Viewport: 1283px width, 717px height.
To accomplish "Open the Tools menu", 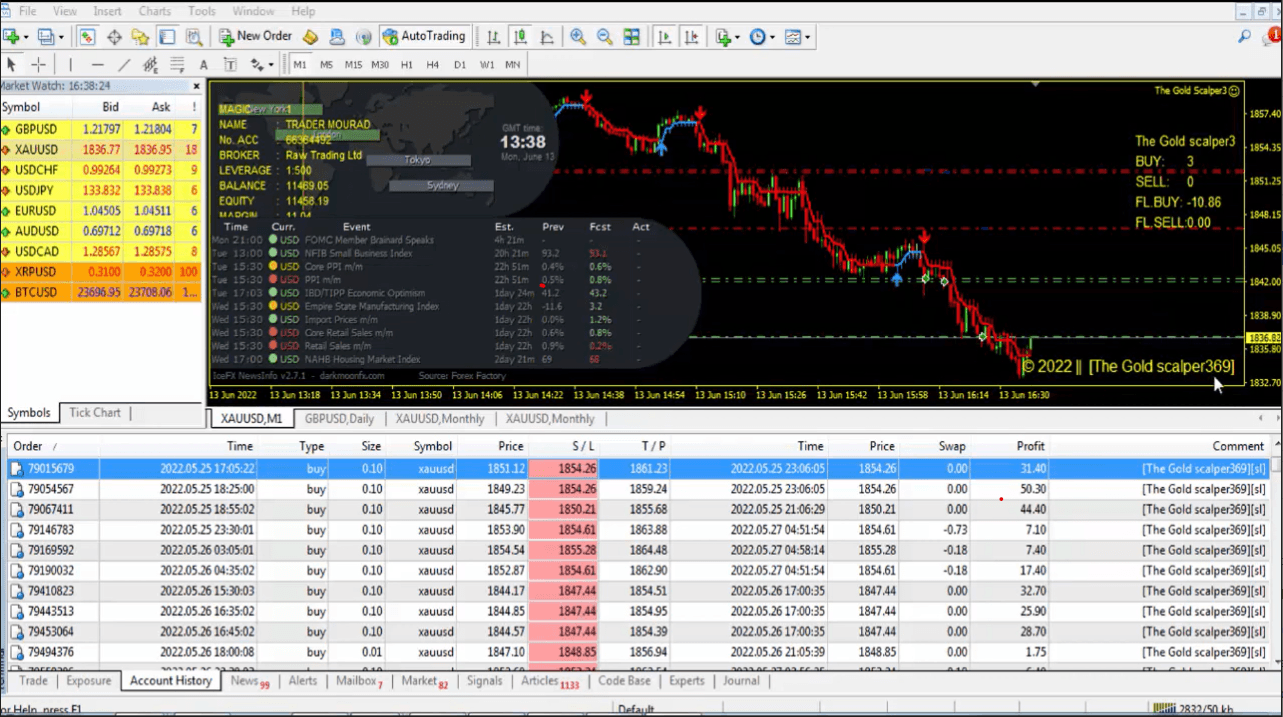I will 202,11.
